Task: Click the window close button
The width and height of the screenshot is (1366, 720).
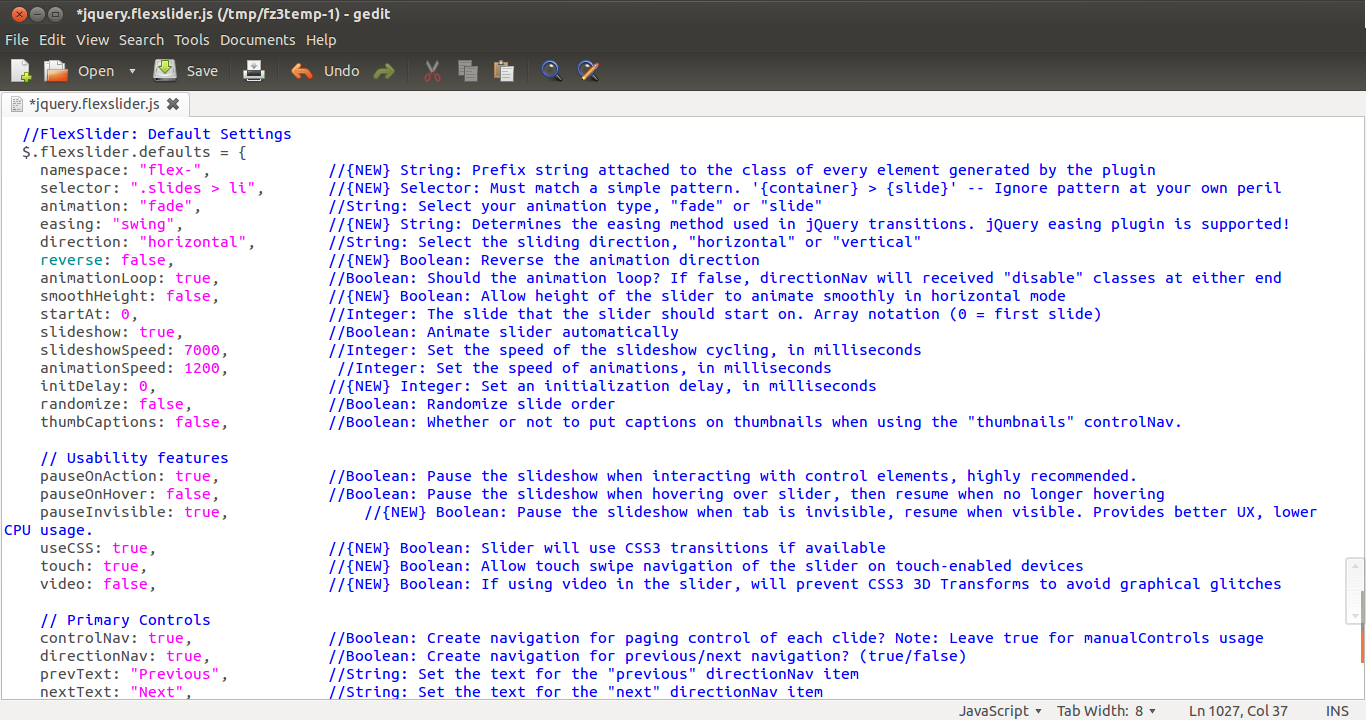Action: pos(17,14)
